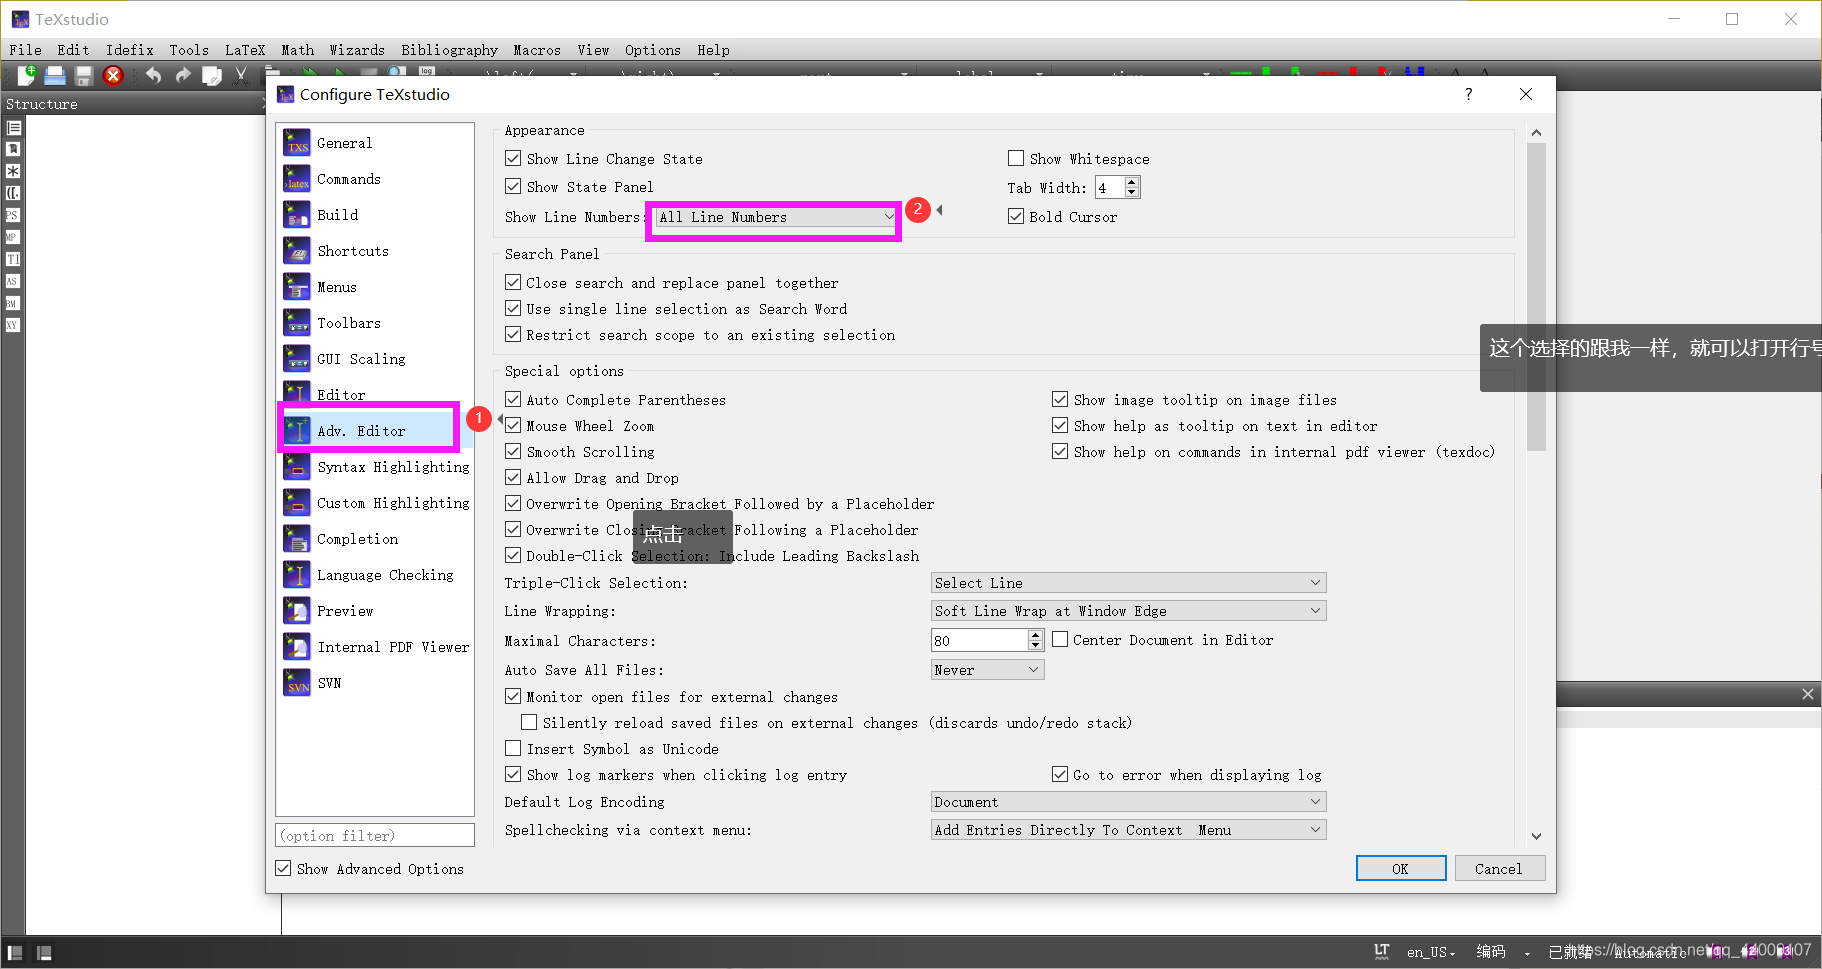Open the Macros menu
The image size is (1822, 969).
click(537, 50)
